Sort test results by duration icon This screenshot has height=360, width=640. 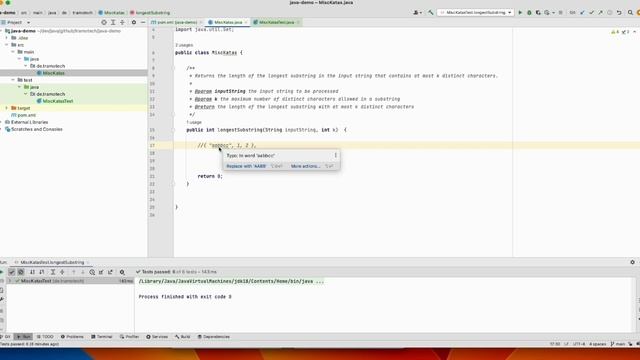point(41,272)
